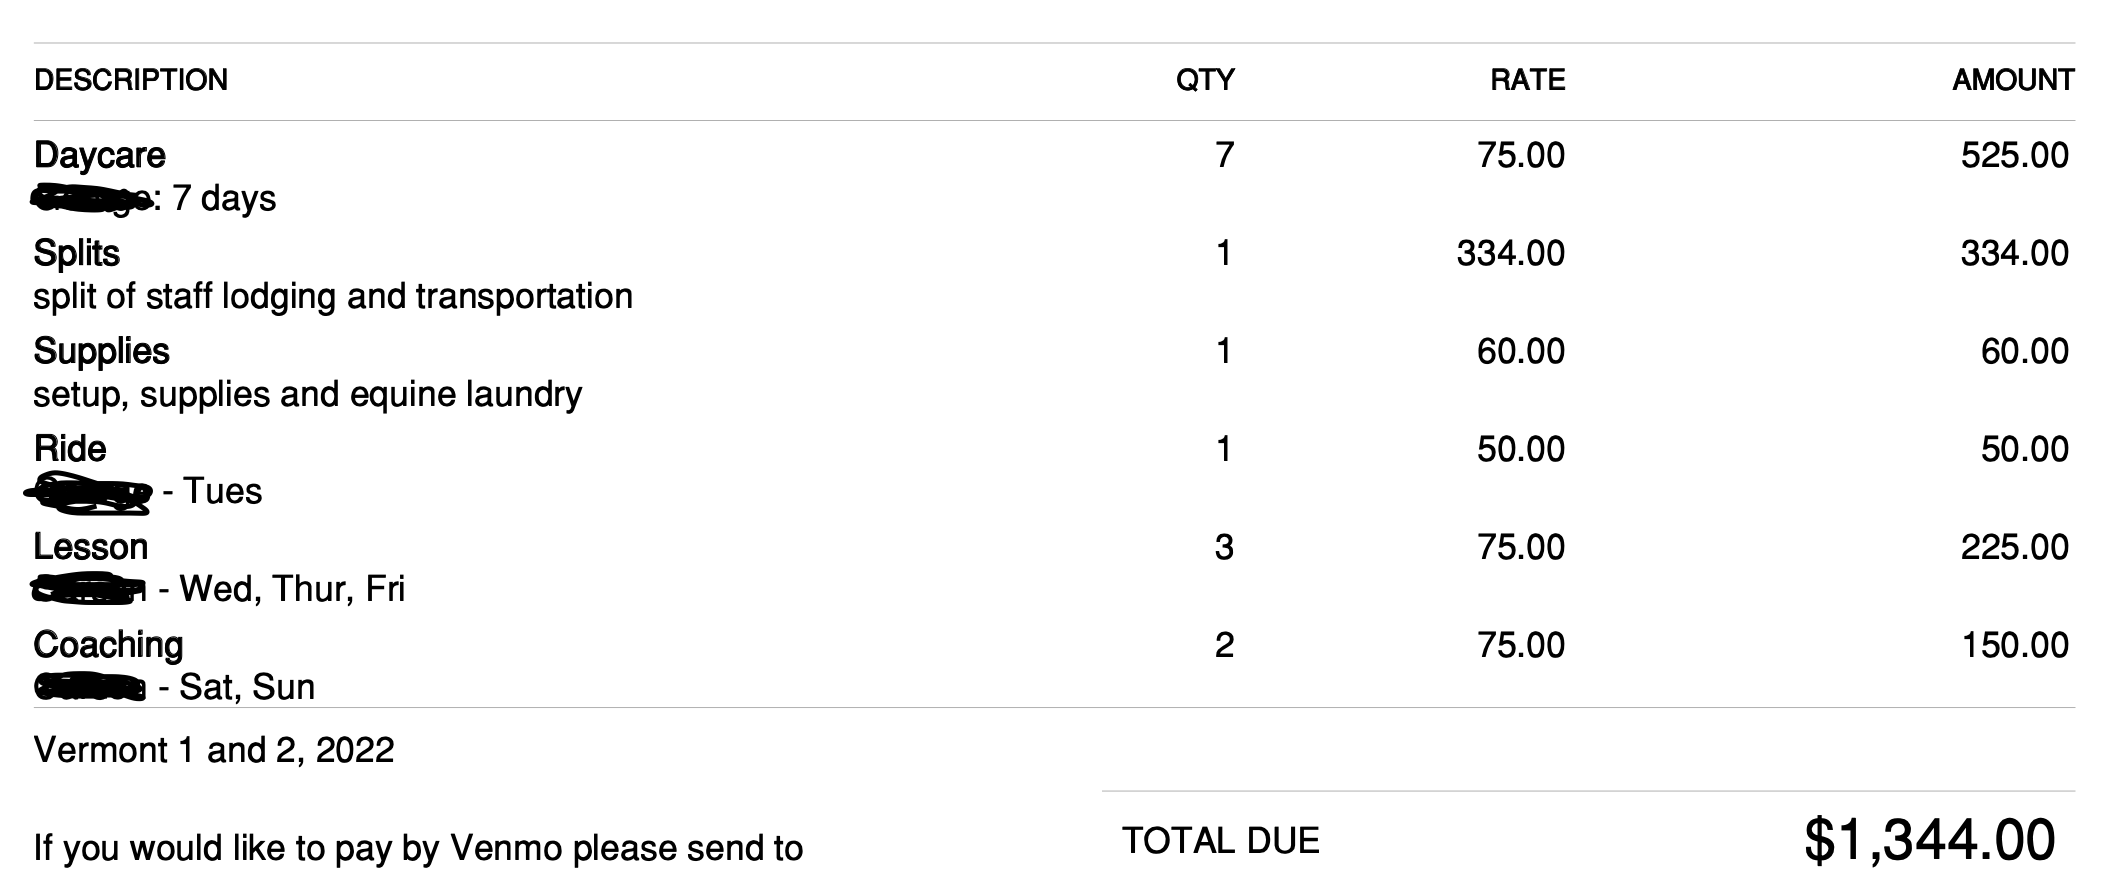This screenshot has height=894, width=2122.
Task: Click the DESCRIPTION column header
Action: click(131, 80)
